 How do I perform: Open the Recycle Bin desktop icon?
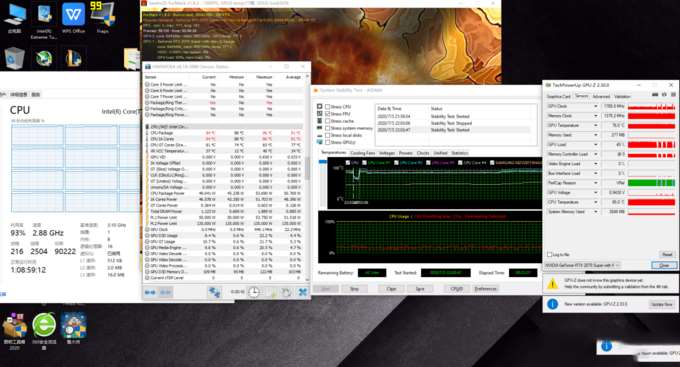(x=15, y=58)
